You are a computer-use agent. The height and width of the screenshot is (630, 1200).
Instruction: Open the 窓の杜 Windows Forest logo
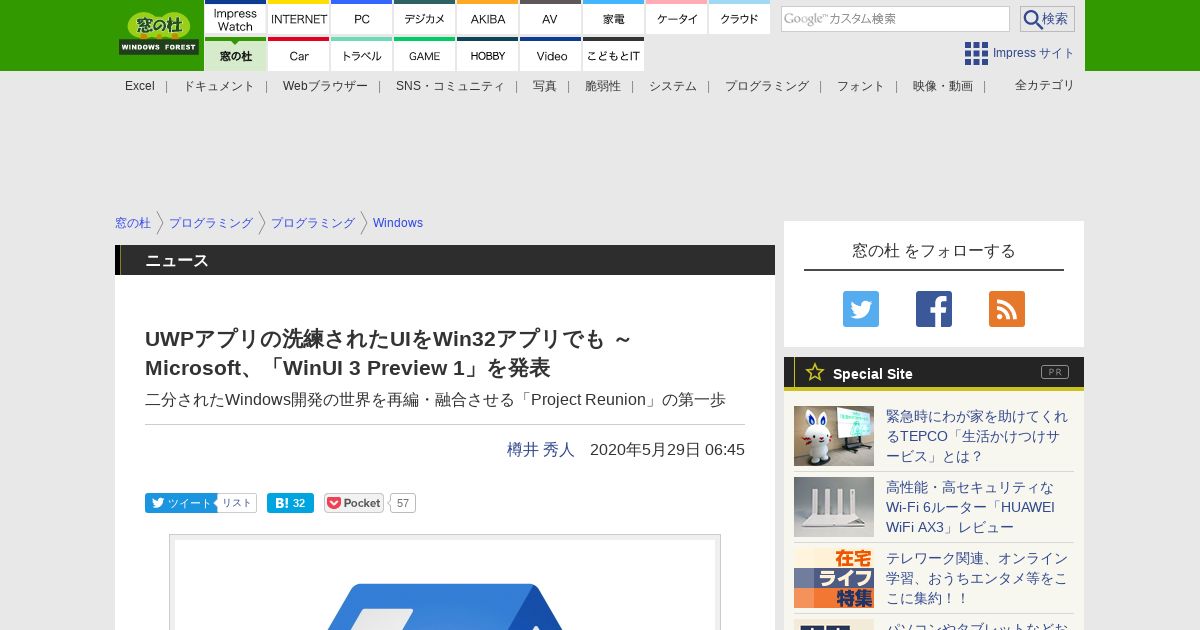pyautogui.click(x=159, y=32)
